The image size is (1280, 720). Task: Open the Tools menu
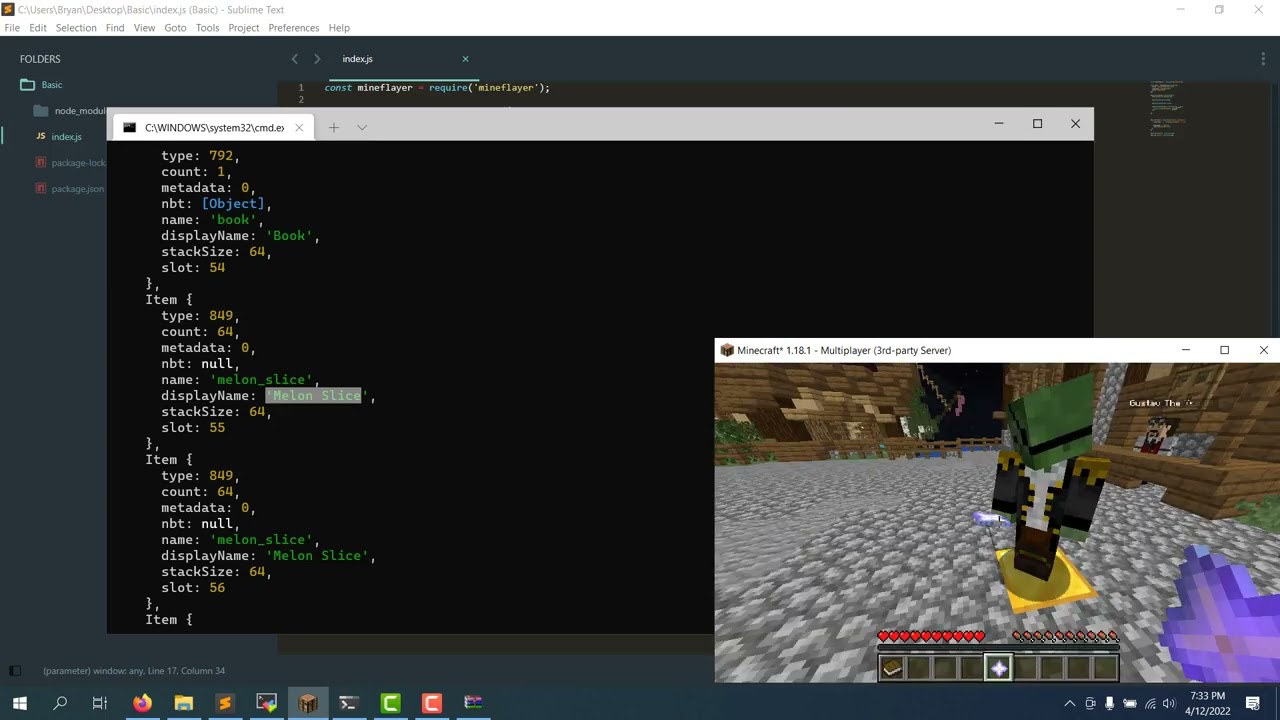point(207,28)
